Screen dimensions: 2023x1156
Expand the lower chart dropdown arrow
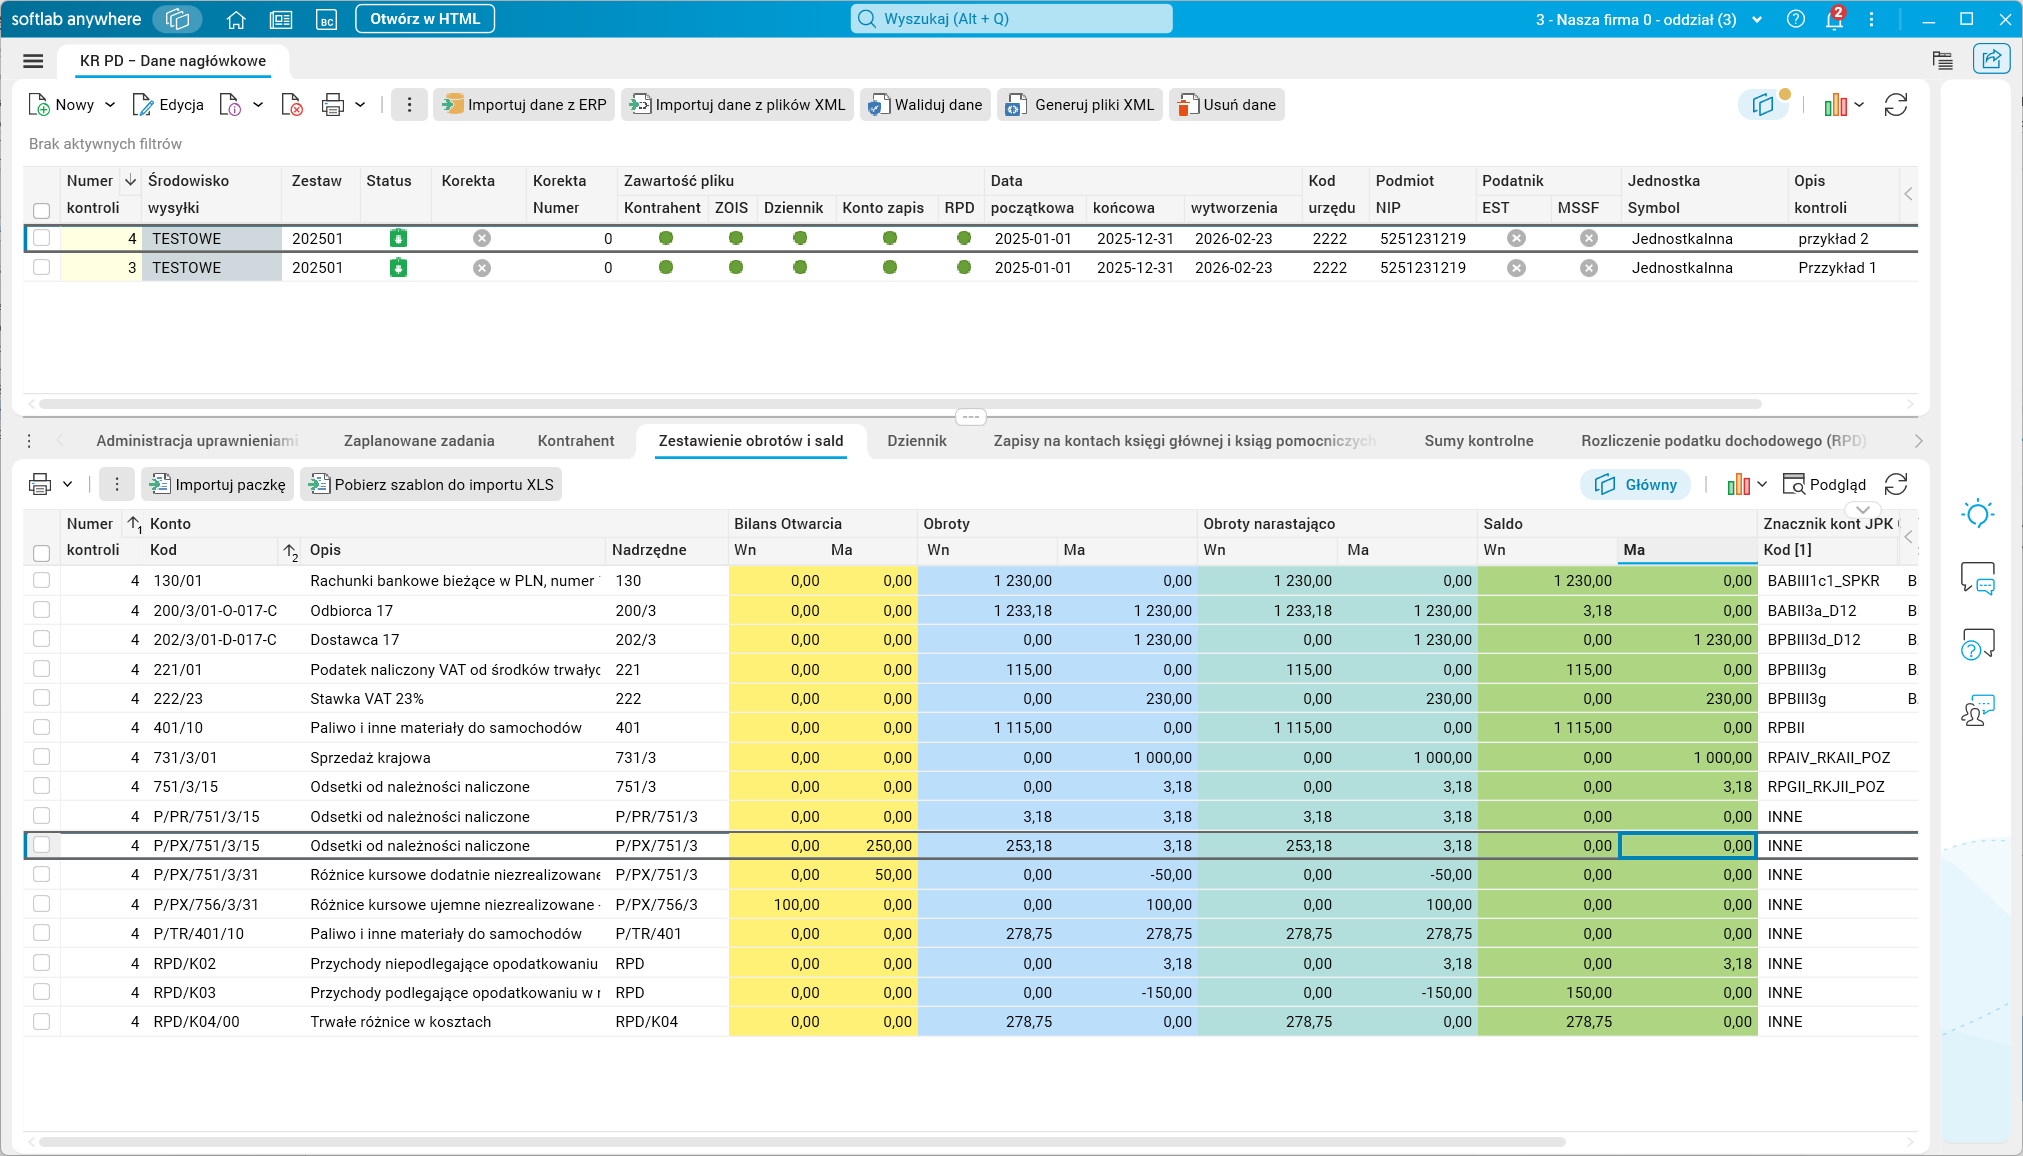[1762, 485]
